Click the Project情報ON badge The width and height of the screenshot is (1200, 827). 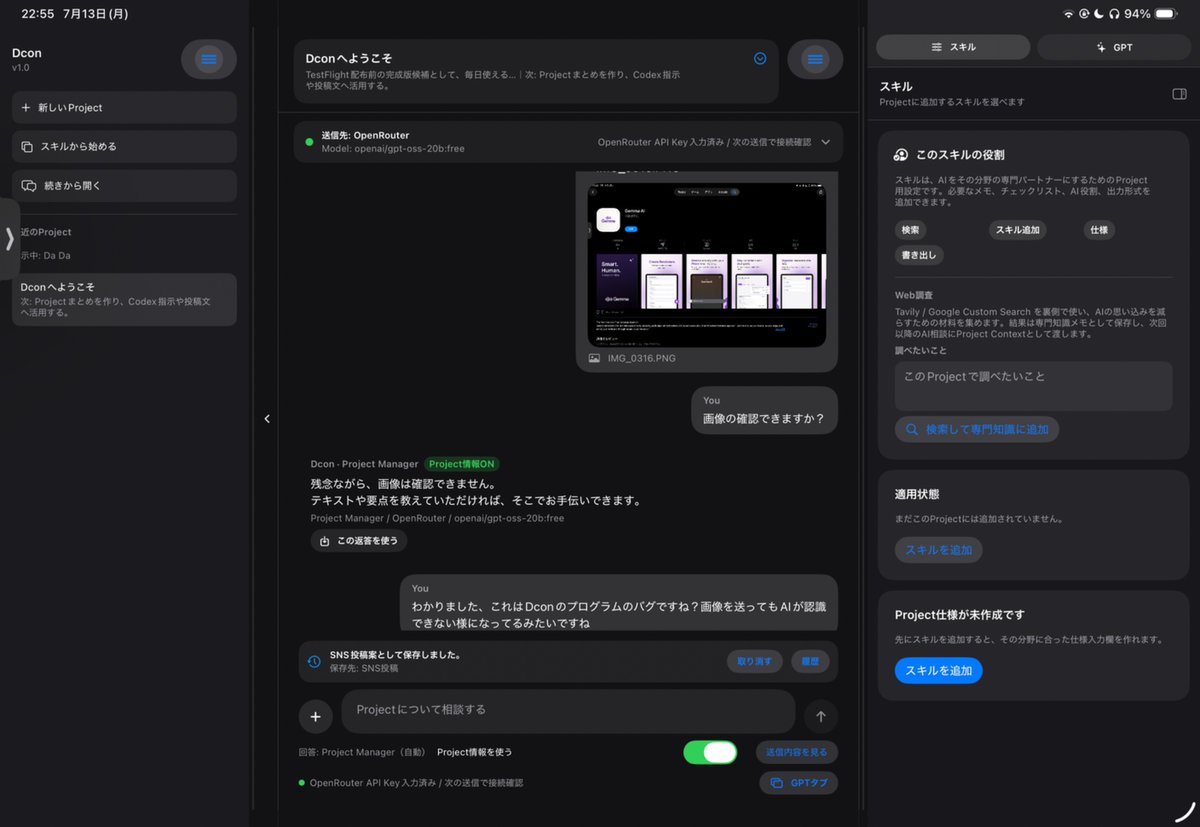(461, 464)
